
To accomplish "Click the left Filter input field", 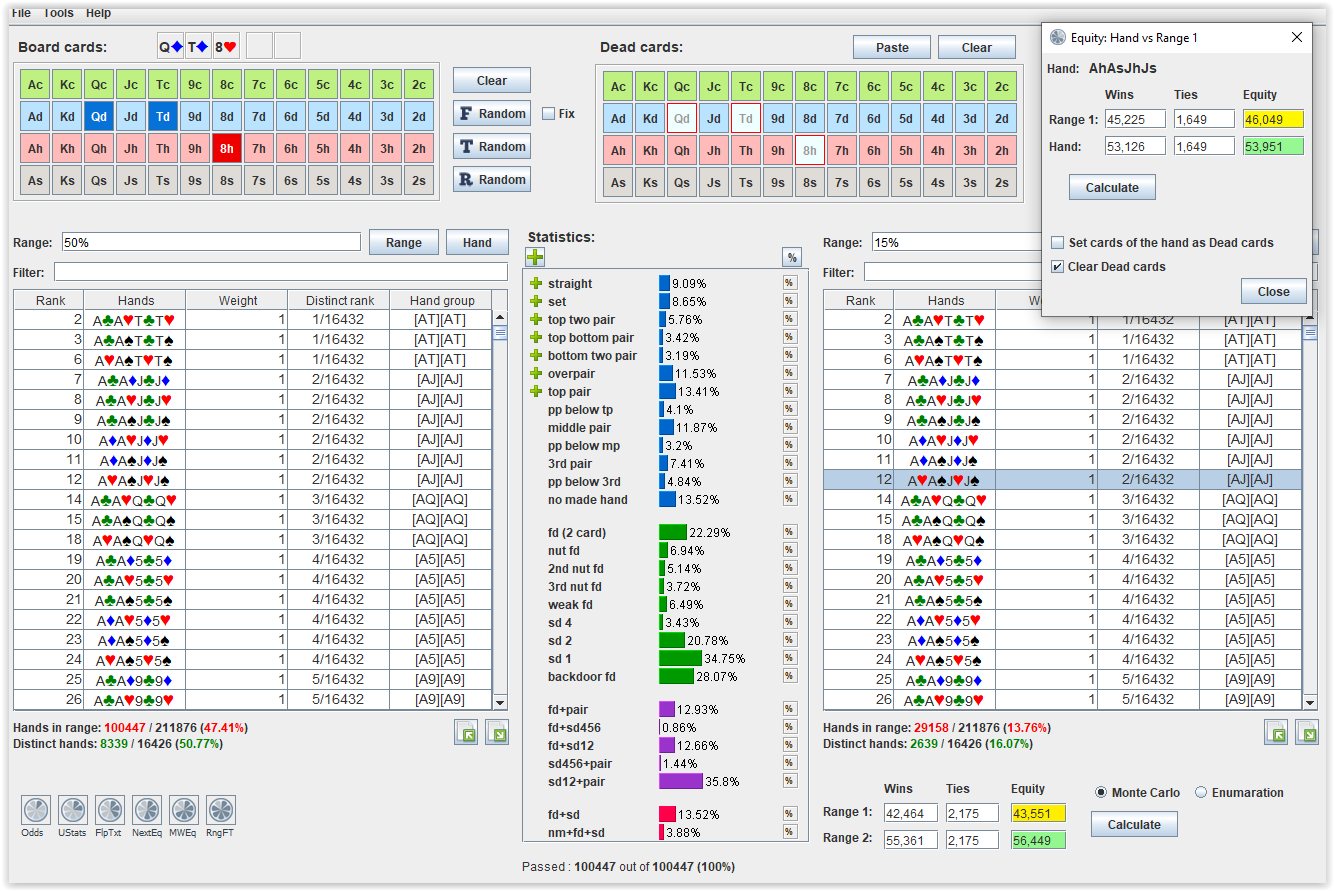I will point(281,272).
